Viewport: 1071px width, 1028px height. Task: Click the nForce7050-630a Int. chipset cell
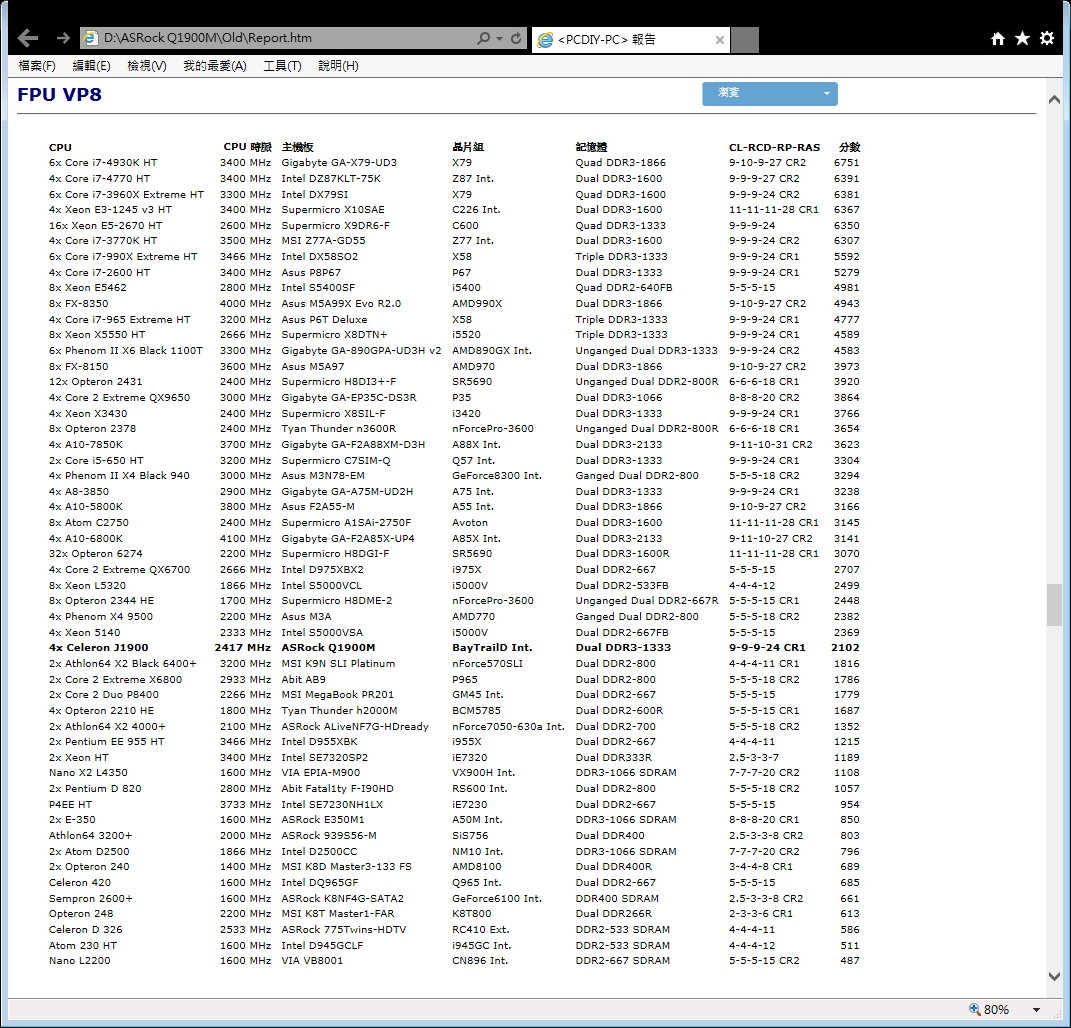click(x=508, y=726)
